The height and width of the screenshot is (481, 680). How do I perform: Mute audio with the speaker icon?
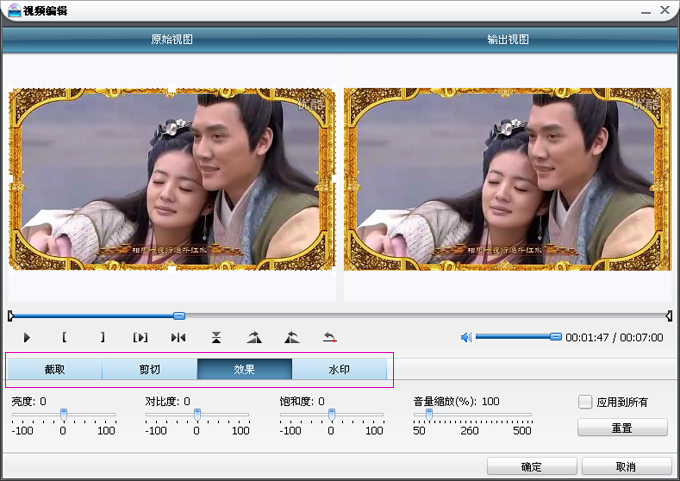pyautogui.click(x=466, y=337)
